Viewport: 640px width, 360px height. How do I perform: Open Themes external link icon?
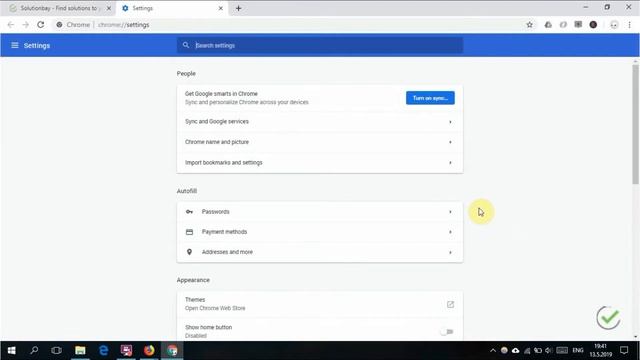pyautogui.click(x=450, y=304)
